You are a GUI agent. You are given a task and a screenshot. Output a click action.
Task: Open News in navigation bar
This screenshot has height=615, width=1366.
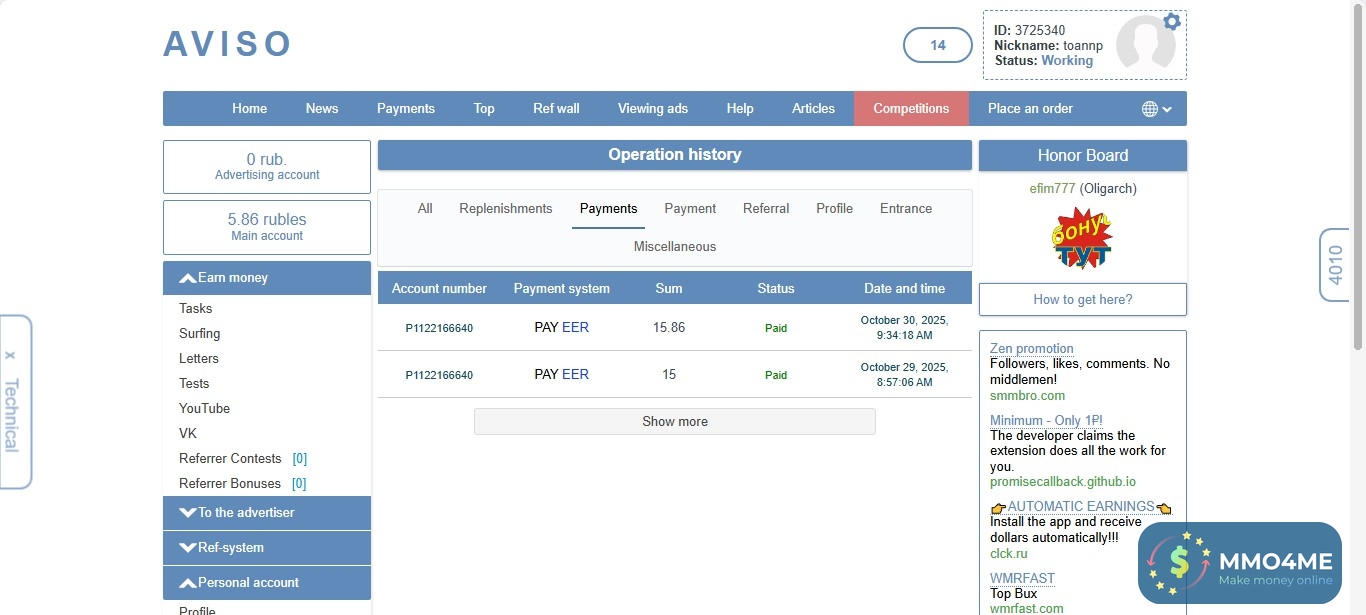point(322,109)
